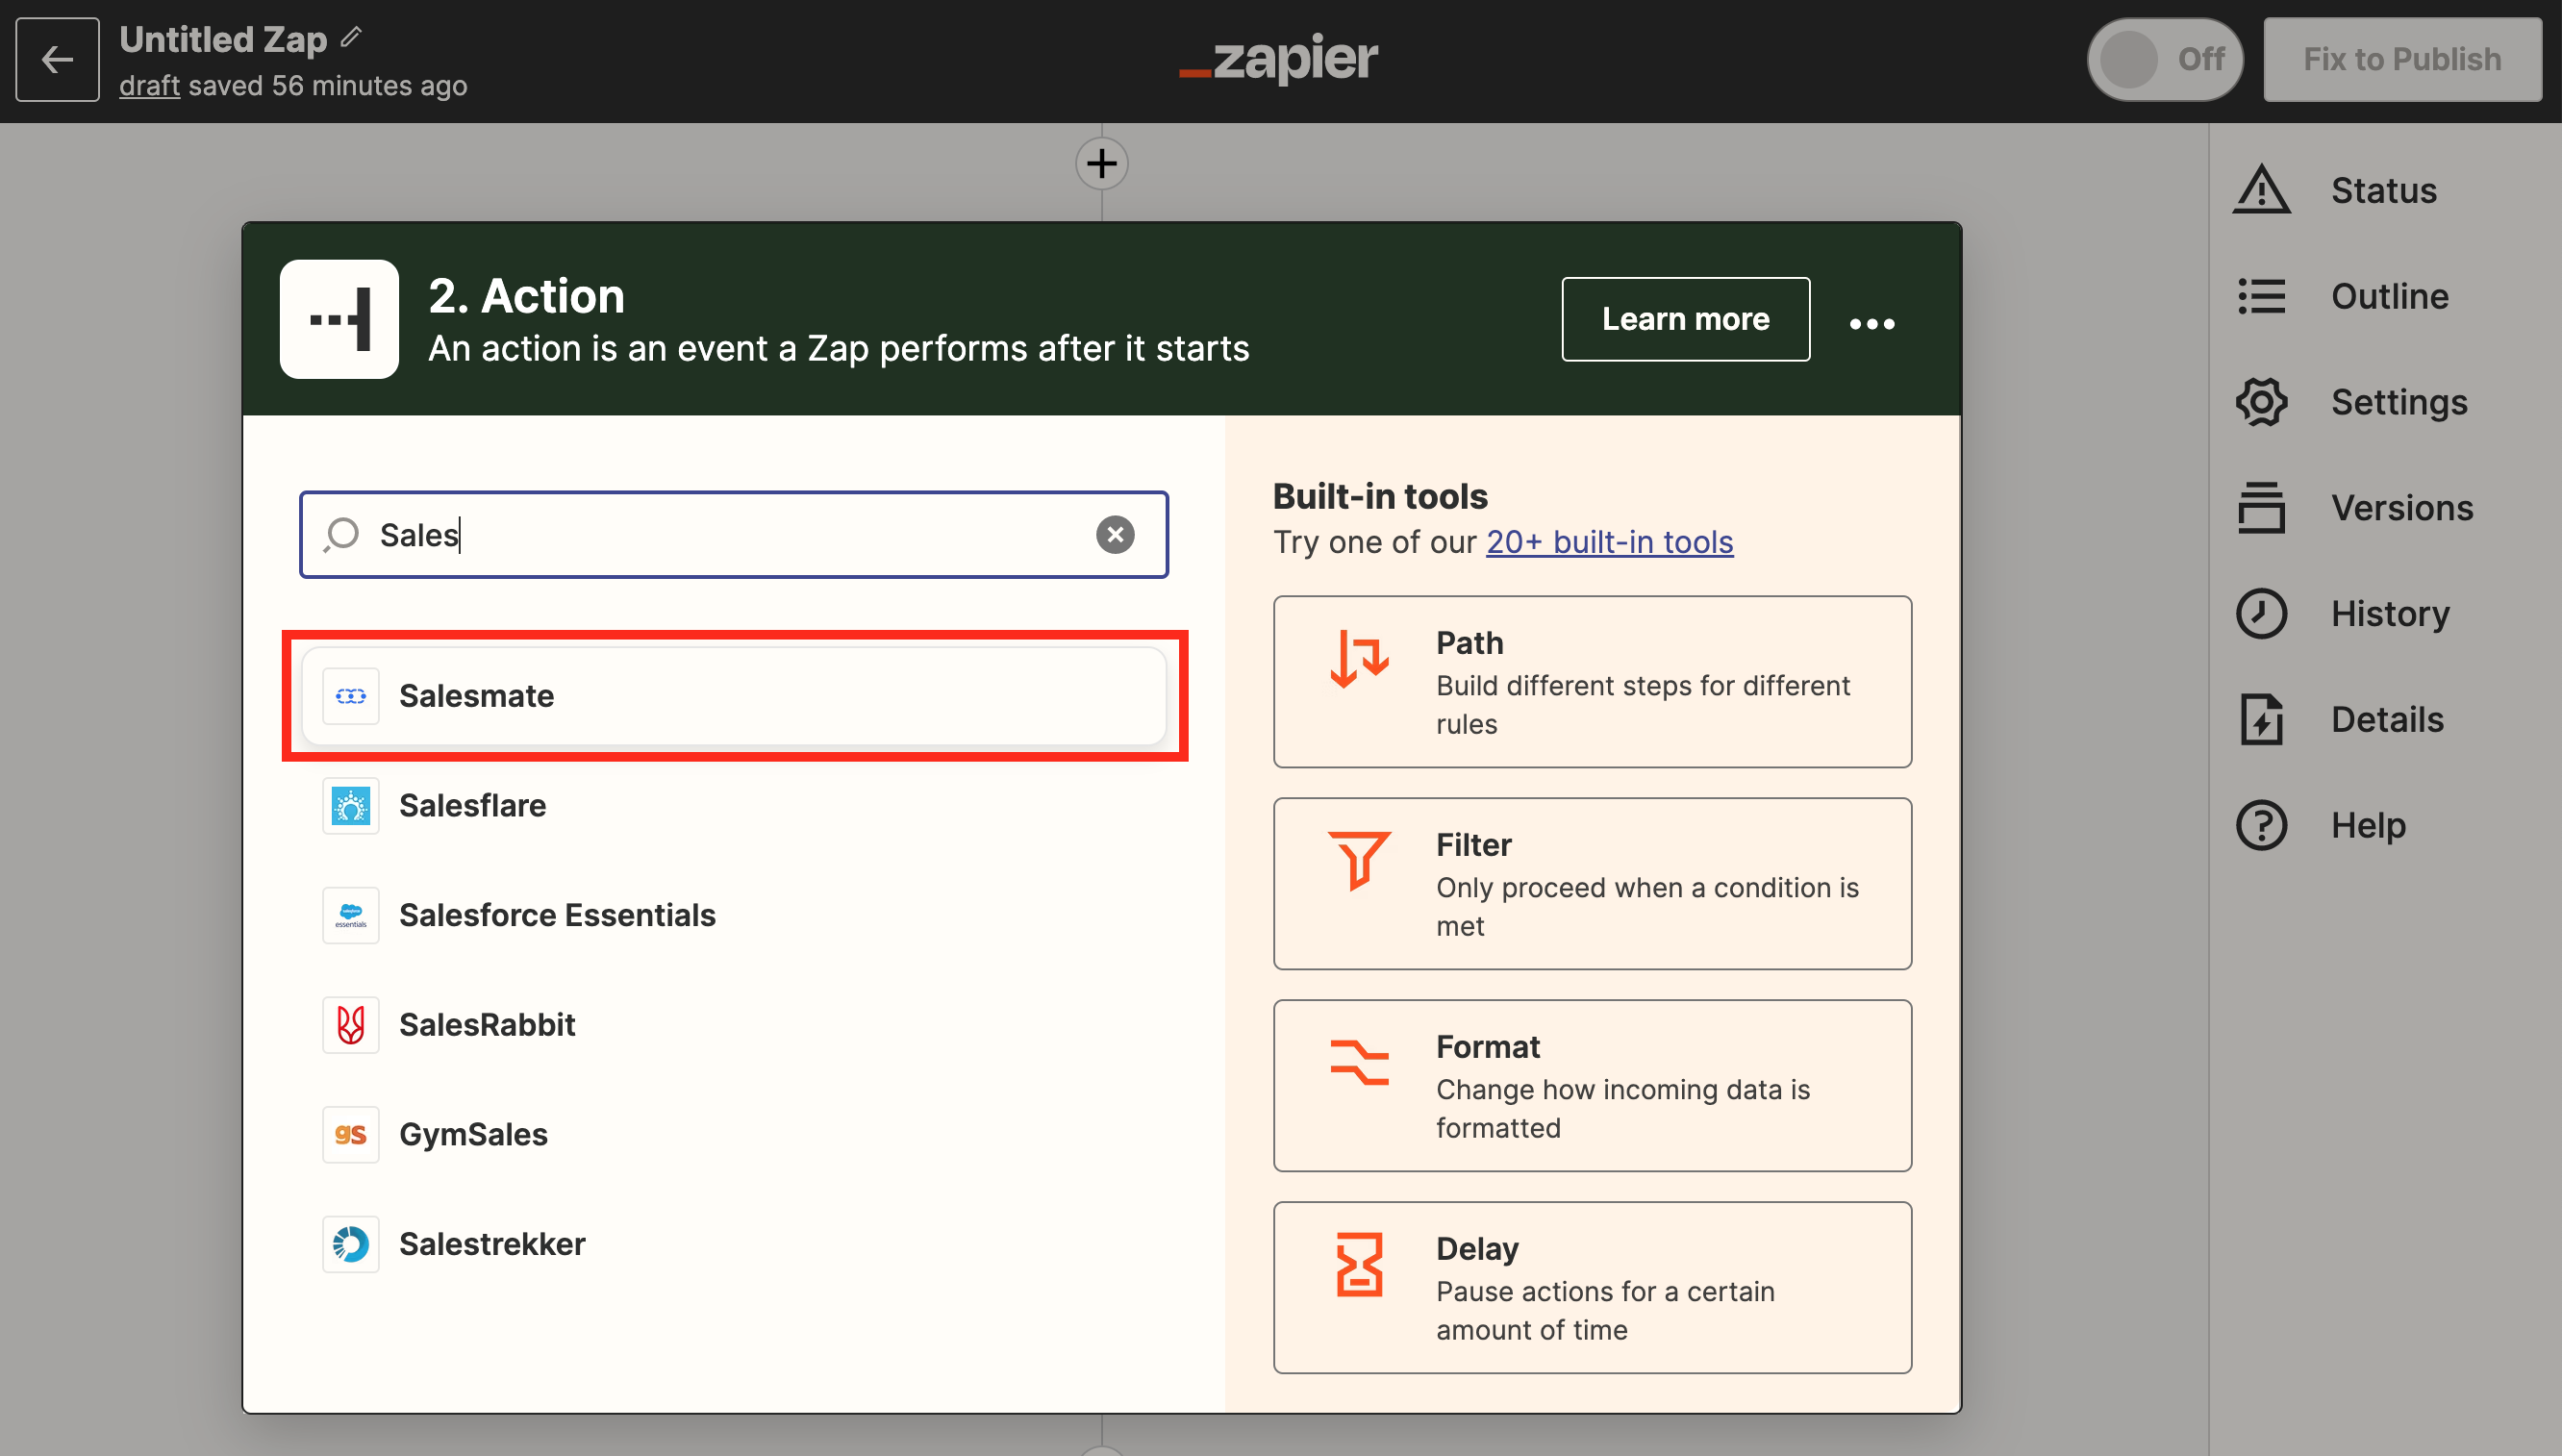
Task: Click the GymSales logo icon
Action: pyautogui.click(x=350, y=1134)
